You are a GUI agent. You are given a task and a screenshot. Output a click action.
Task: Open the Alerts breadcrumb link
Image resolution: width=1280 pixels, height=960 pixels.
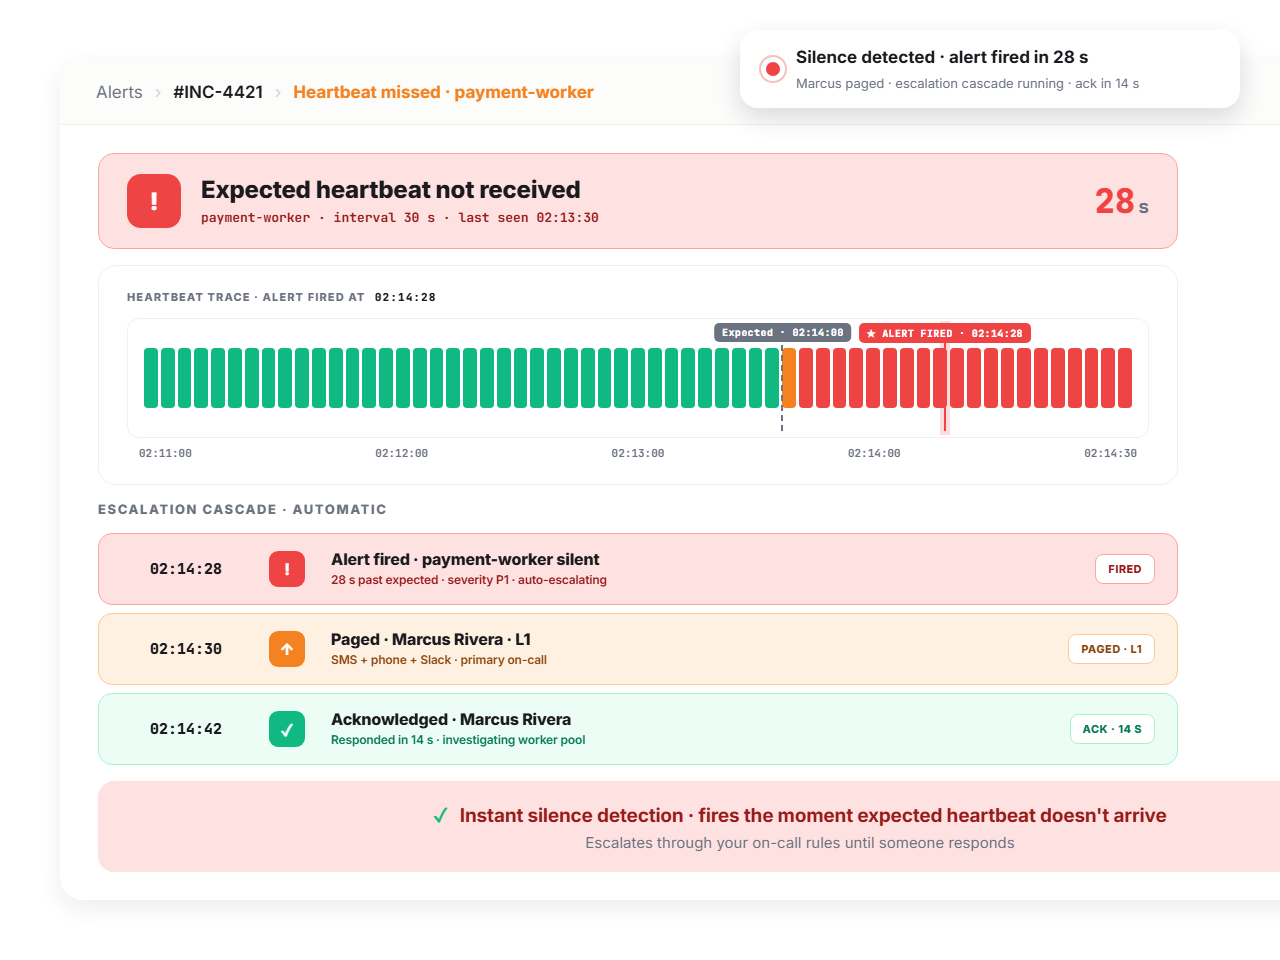coord(119,92)
